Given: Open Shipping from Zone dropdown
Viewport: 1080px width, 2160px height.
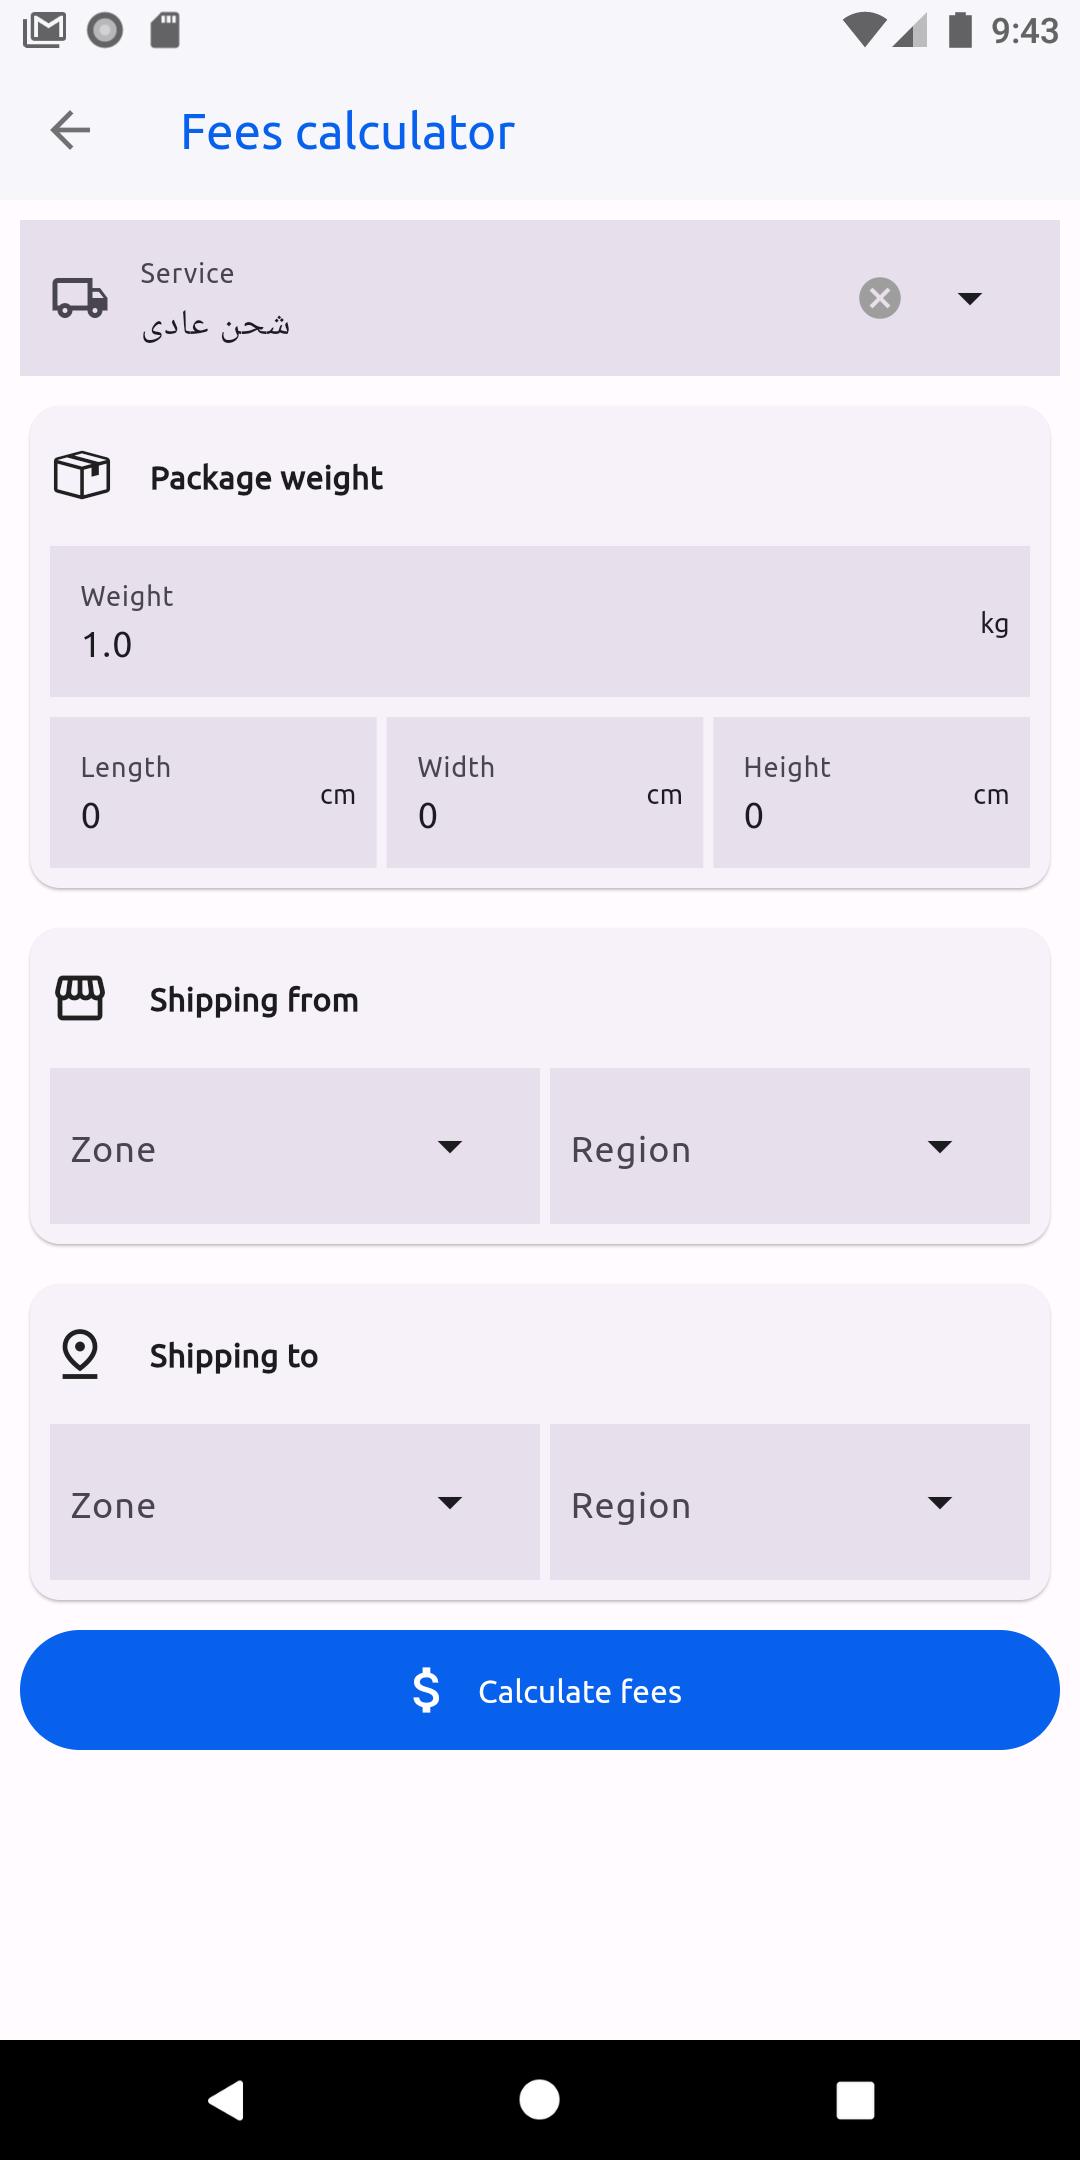Looking at the screenshot, I should (x=295, y=1146).
